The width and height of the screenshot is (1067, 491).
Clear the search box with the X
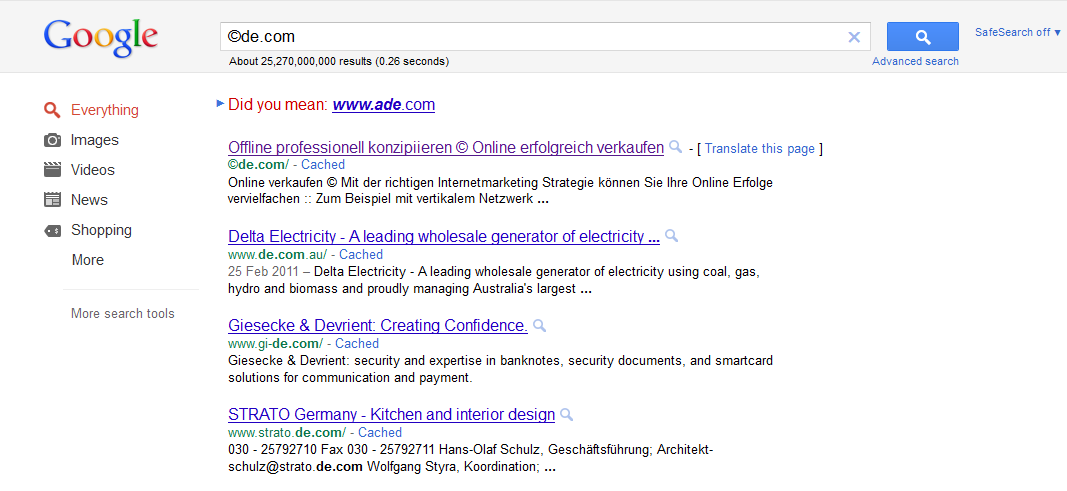pyautogui.click(x=854, y=37)
